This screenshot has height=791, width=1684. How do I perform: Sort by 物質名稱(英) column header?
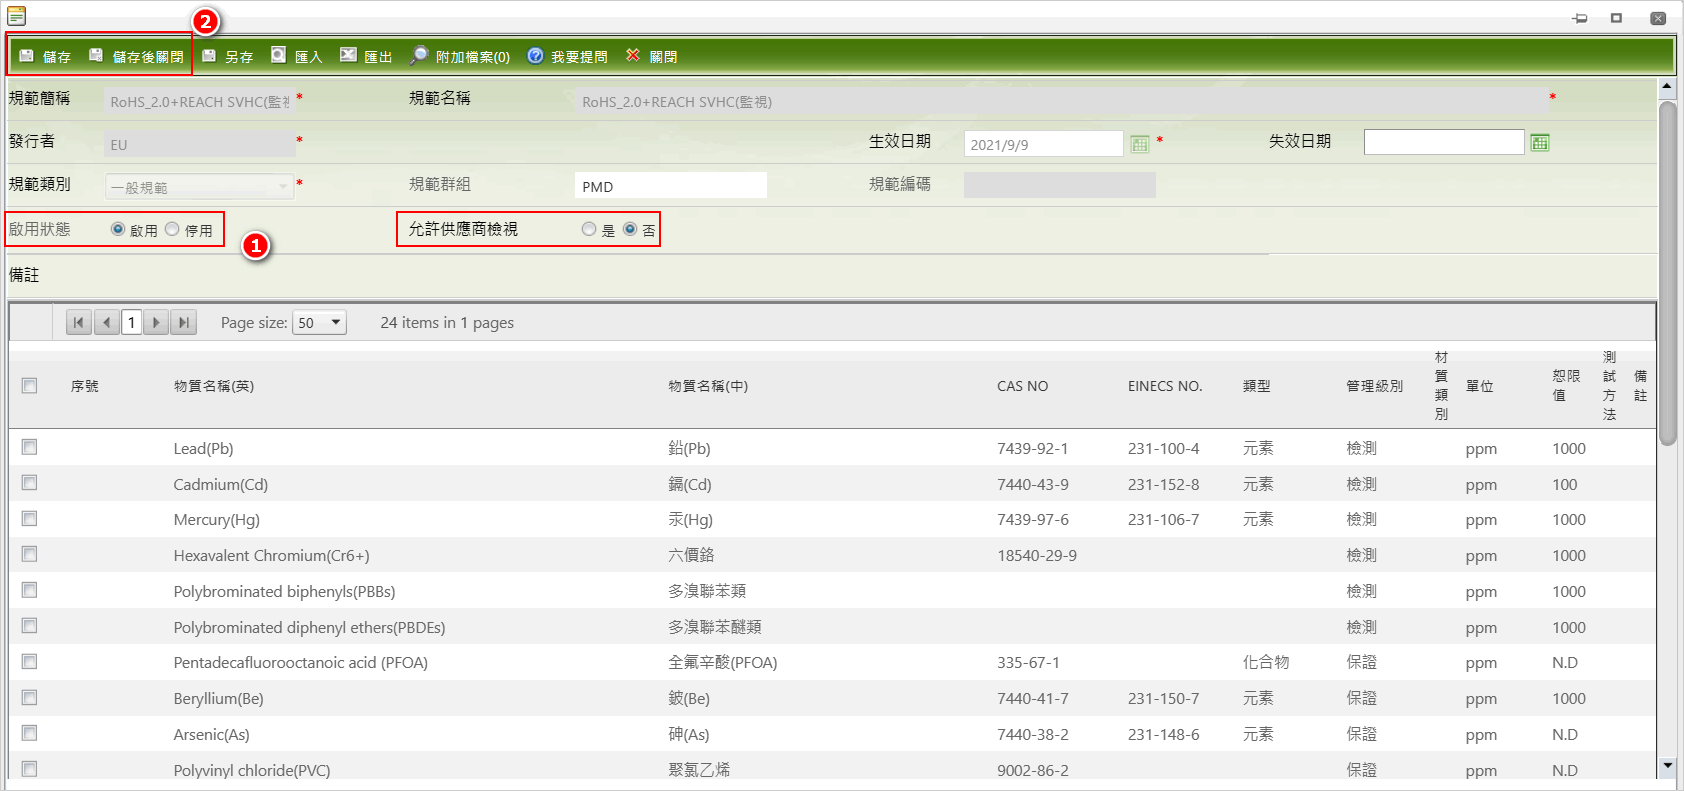[214, 386]
